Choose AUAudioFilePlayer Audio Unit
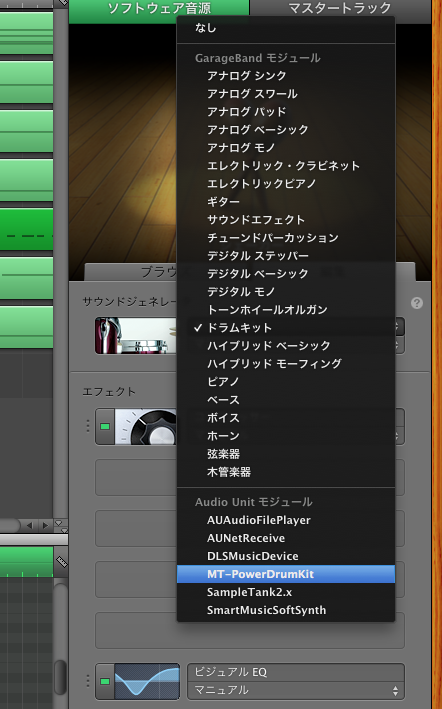This screenshot has width=442, height=709. [x=286, y=520]
